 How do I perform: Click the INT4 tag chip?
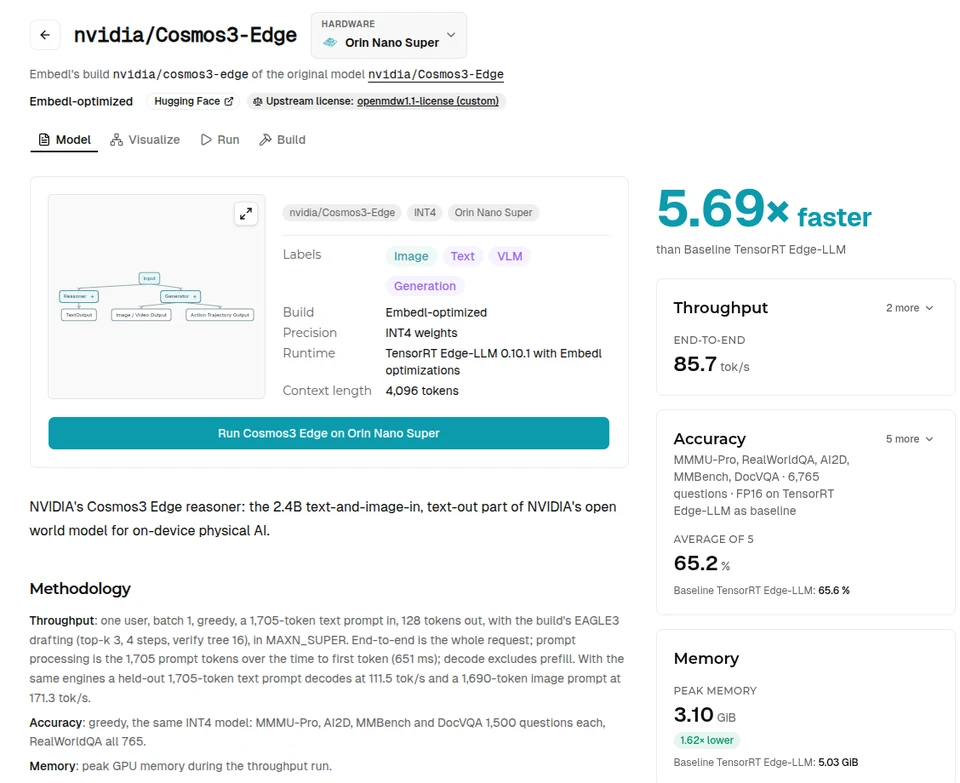425,212
